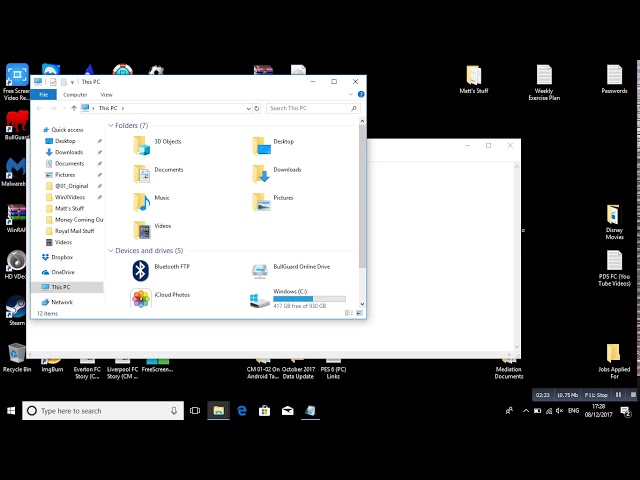The height and width of the screenshot is (480, 640).
Task: Open the Desktop folder in Folders section
Action: pos(273,144)
